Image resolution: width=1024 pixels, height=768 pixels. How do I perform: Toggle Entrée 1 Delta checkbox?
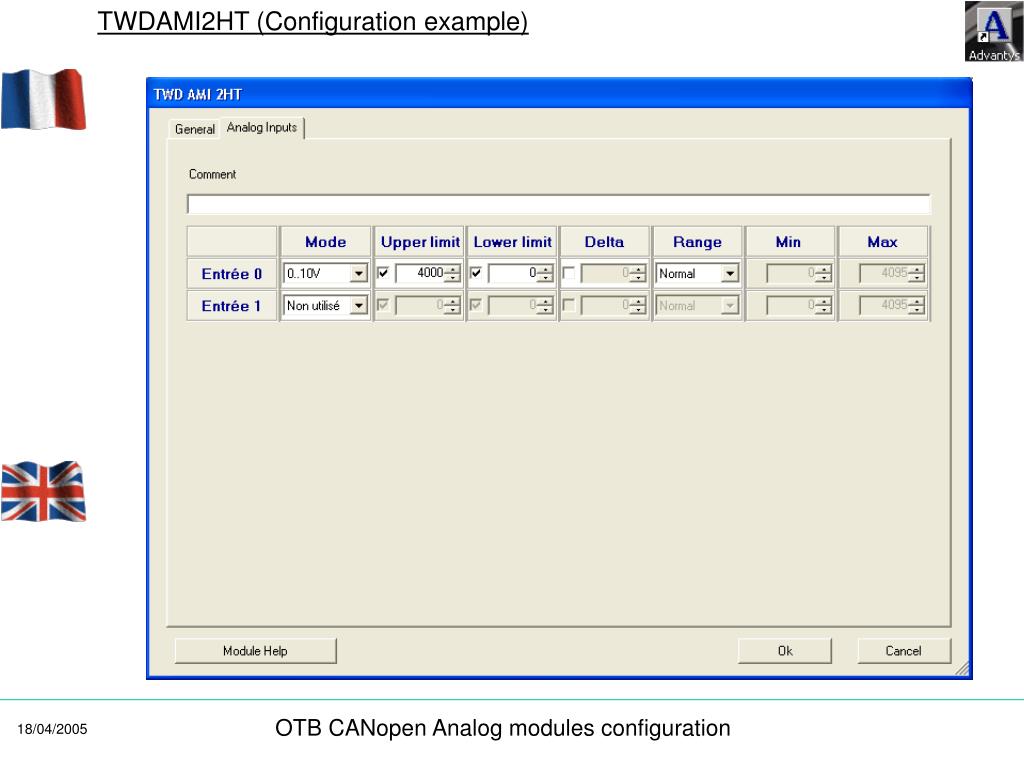[569, 305]
